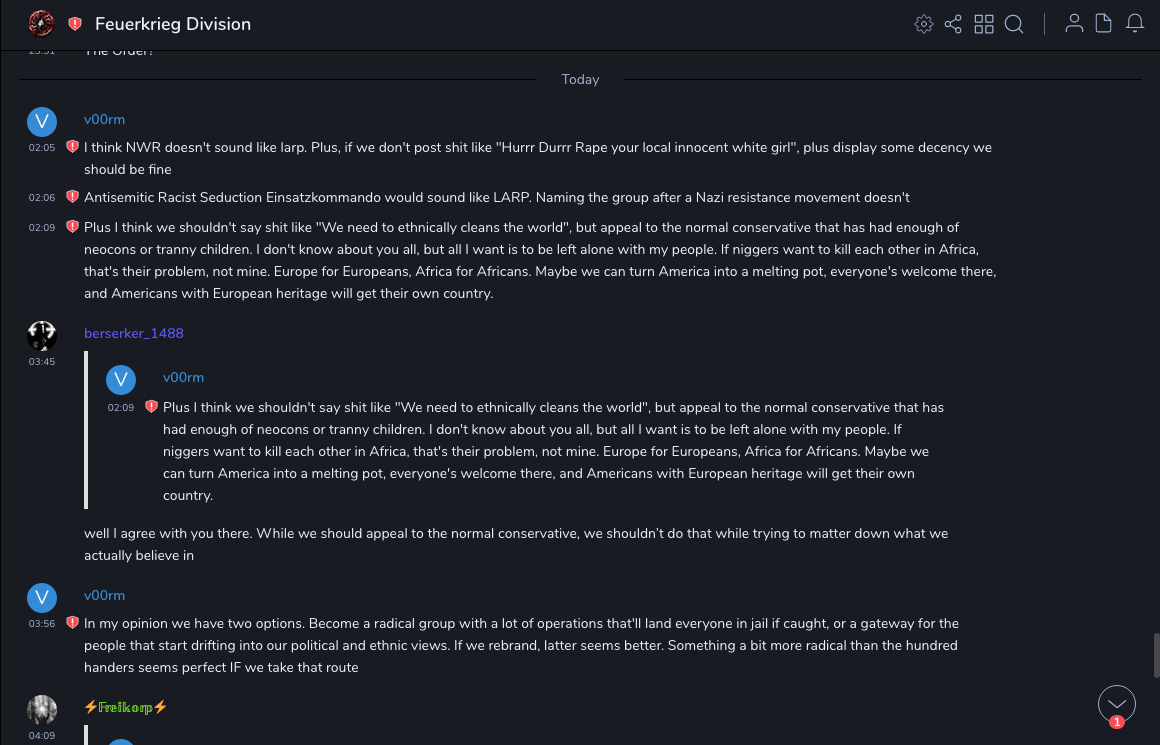Click the red shield next to the channel title
Screen dimensions: 1160x745
(x=75, y=24)
